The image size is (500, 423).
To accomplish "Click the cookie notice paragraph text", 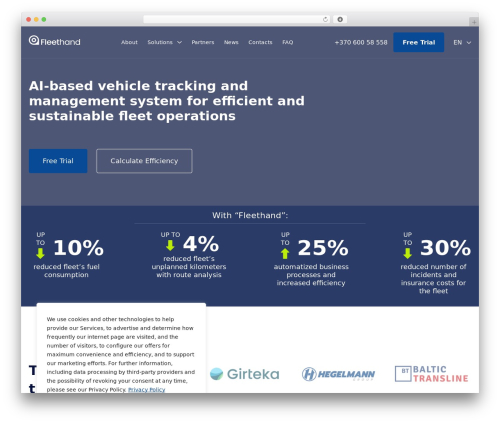I will (x=121, y=354).
